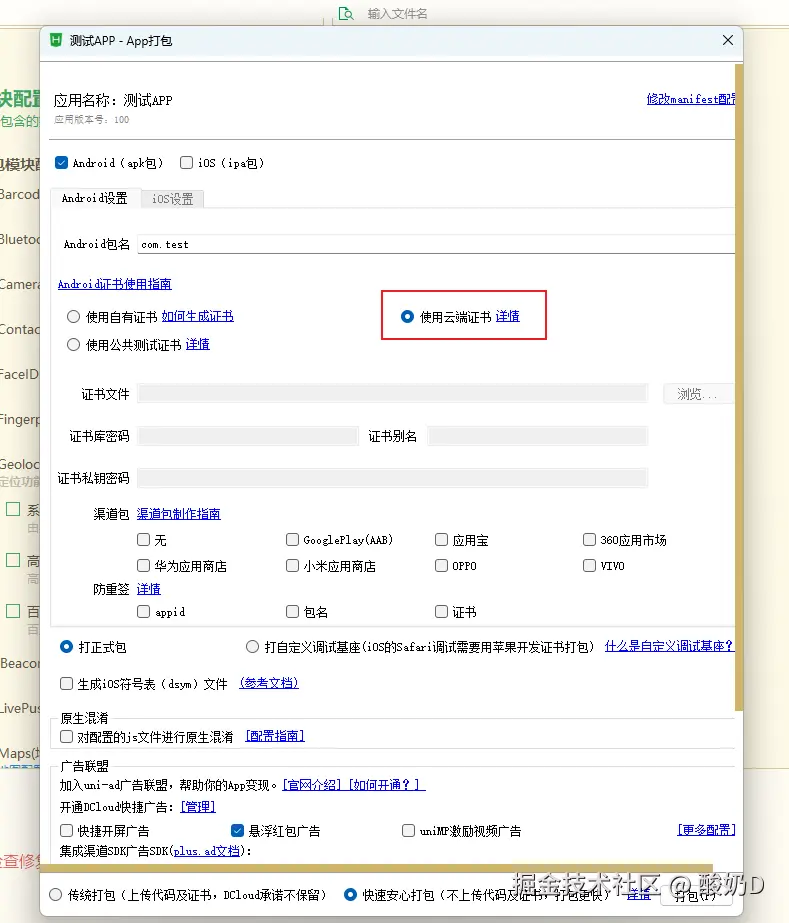
Task: Check the OPPO checkbox
Action: pos(441,566)
